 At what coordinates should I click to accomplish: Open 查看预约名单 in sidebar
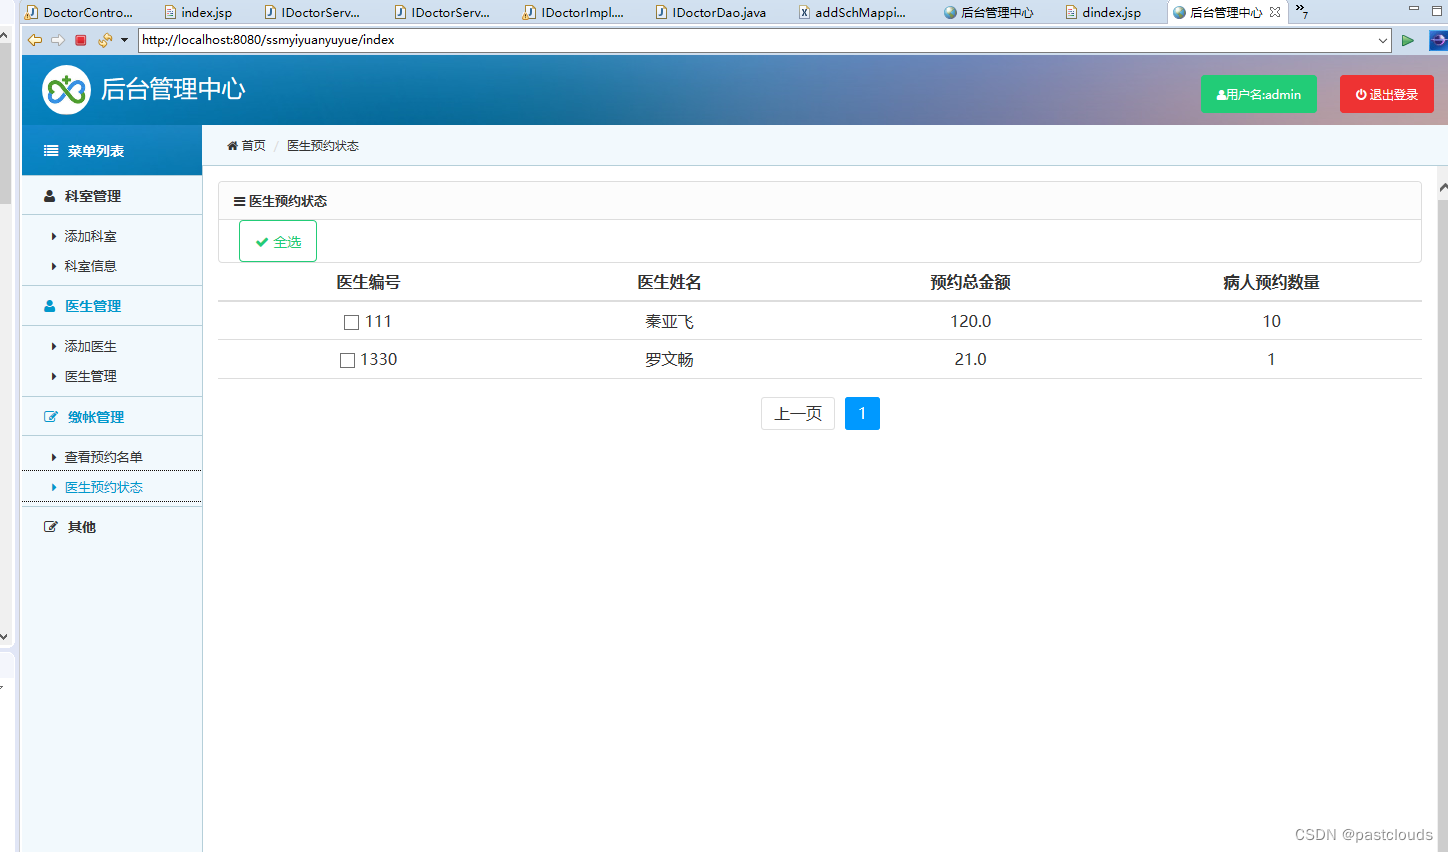tap(104, 457)
